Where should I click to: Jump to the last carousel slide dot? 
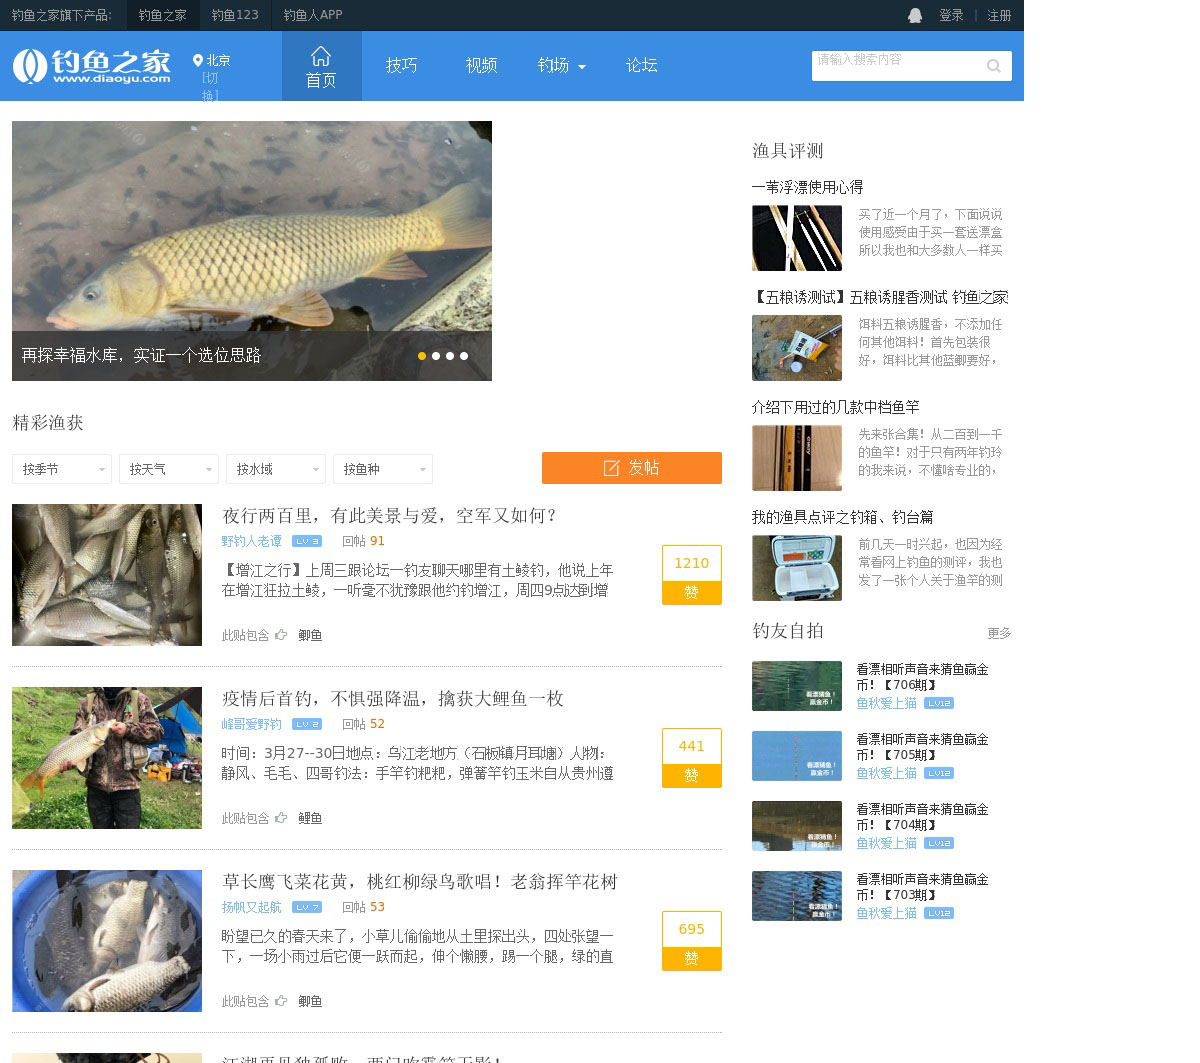coord(464,356)
